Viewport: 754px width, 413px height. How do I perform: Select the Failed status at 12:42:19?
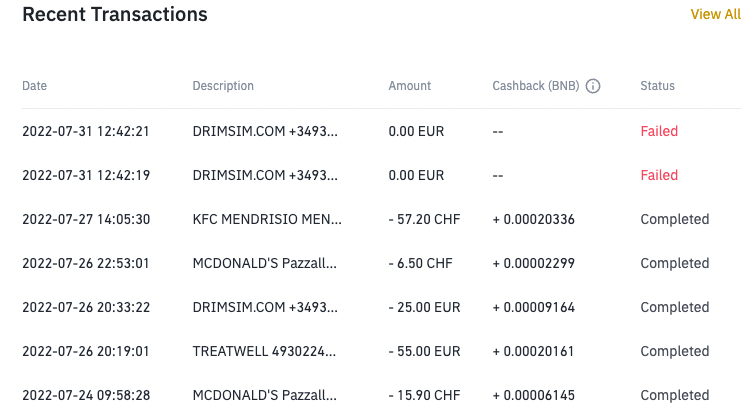[x=659, y=175]
